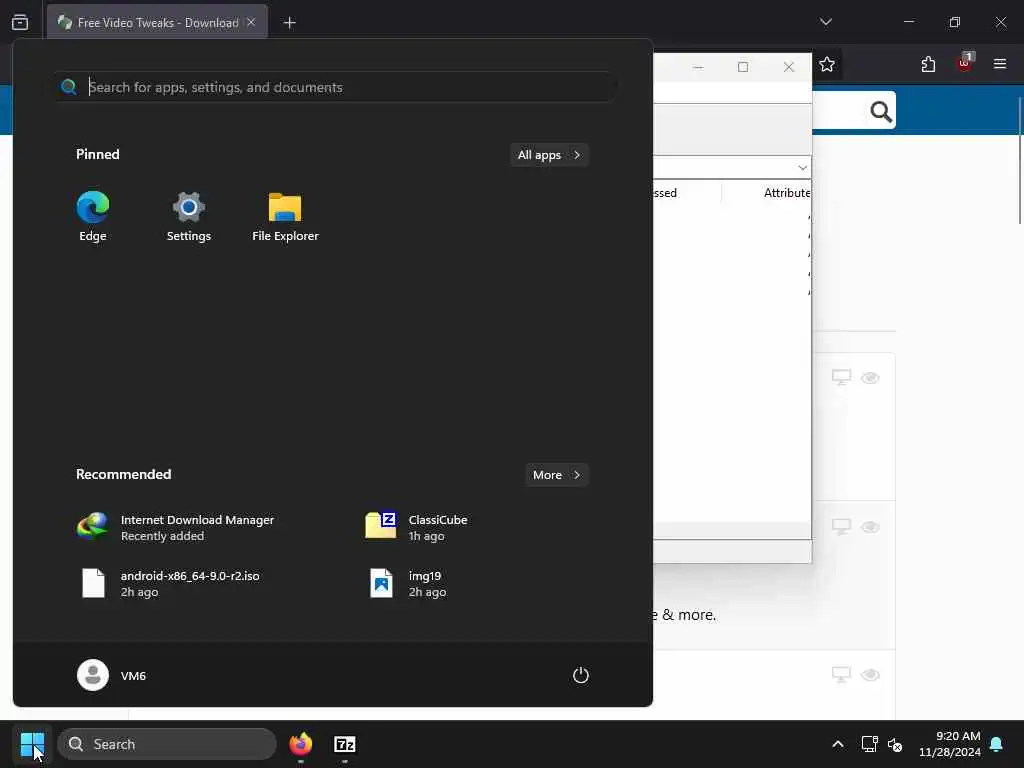Screen dimensions: 1024x768
Task: Expand 7-Zip address path dropdown
Action: pyautogui.click(x=802, y=168)
